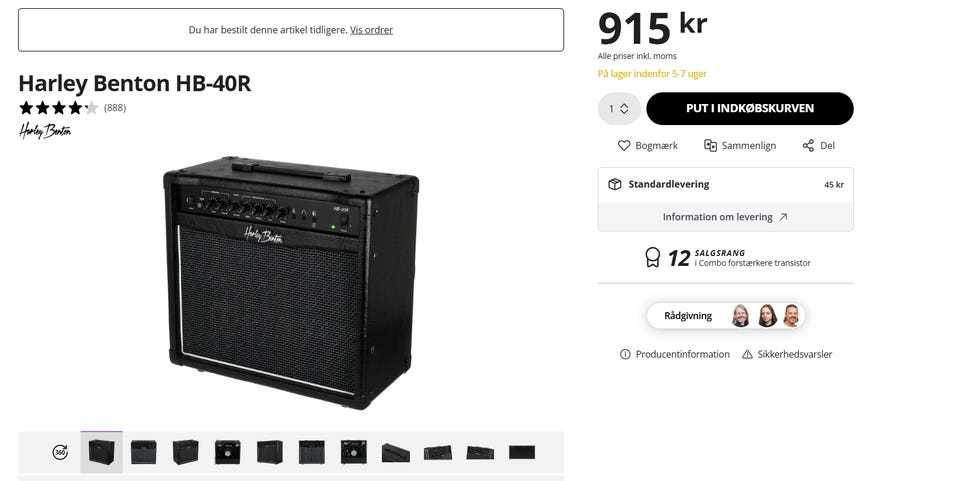Click the Sikkerhedsvarsler warning triangle icon
960x481 pixels.
click(747, 354)
